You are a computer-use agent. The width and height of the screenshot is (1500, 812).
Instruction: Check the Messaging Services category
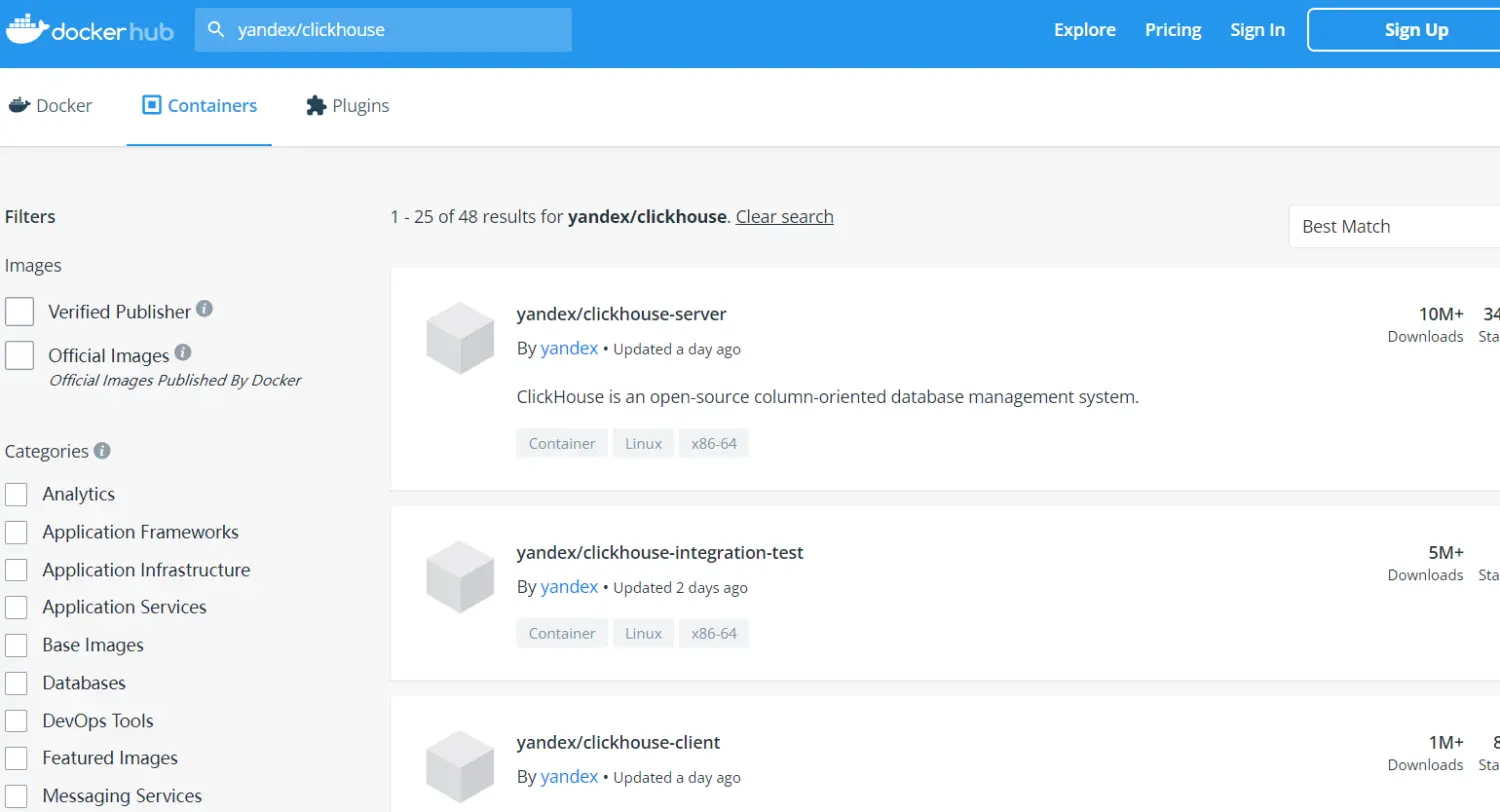[x=16, y=796]
